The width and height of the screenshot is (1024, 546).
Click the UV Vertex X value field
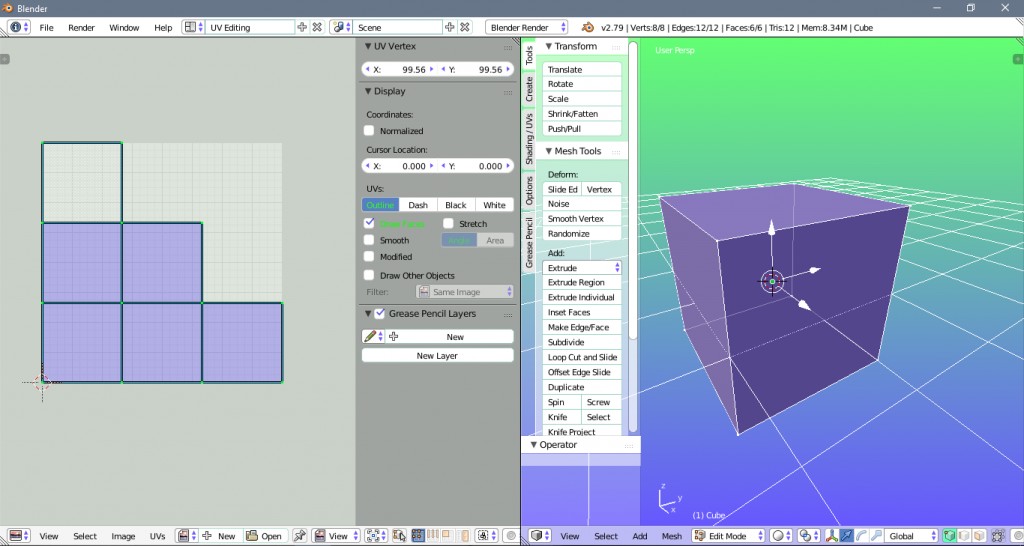pyautogui.click(x=400, y=70)
